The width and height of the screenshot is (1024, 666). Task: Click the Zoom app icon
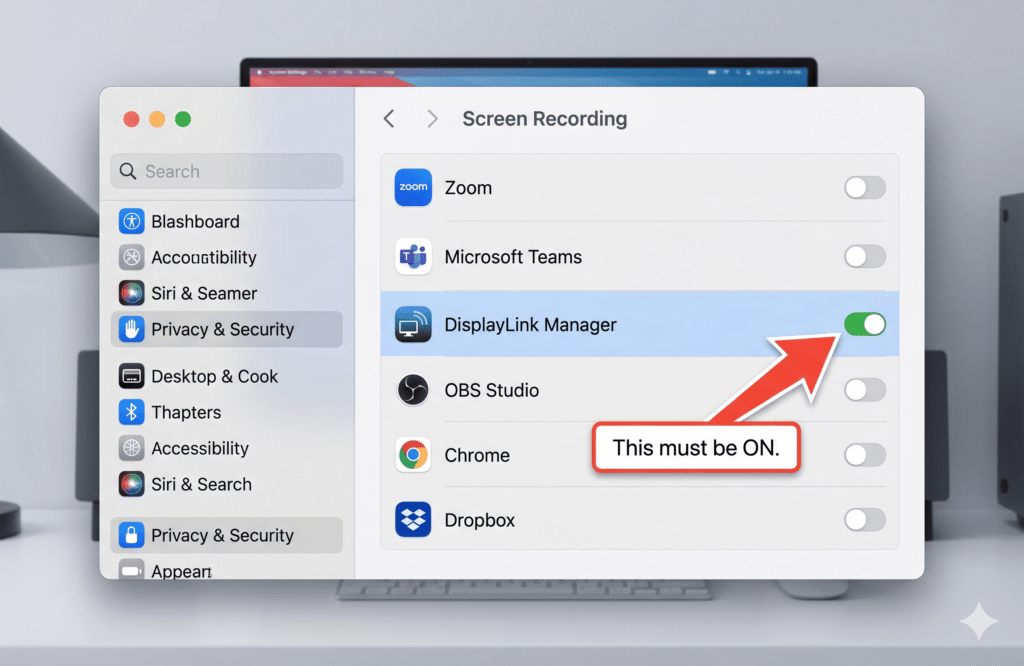click(413, 187)
